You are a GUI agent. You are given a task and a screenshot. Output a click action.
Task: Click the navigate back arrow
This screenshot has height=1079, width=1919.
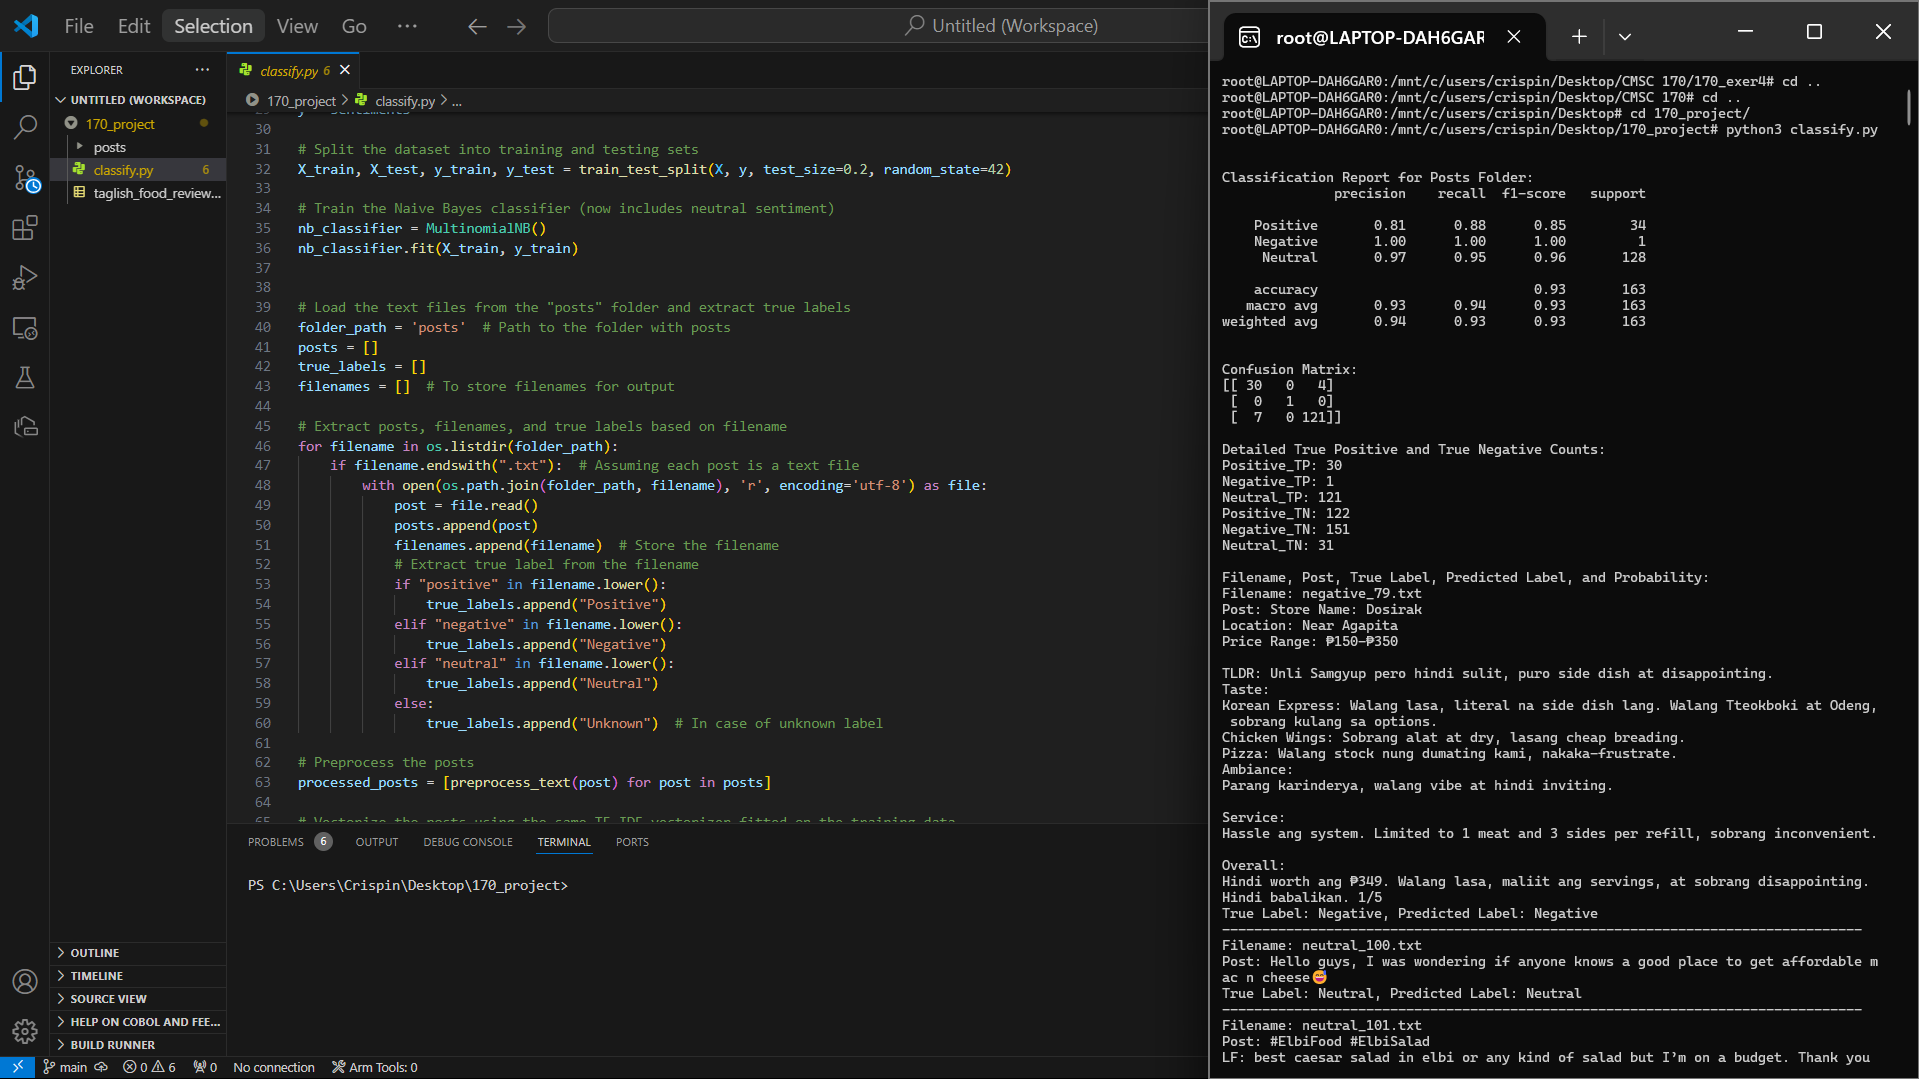[x=477, y=27]
